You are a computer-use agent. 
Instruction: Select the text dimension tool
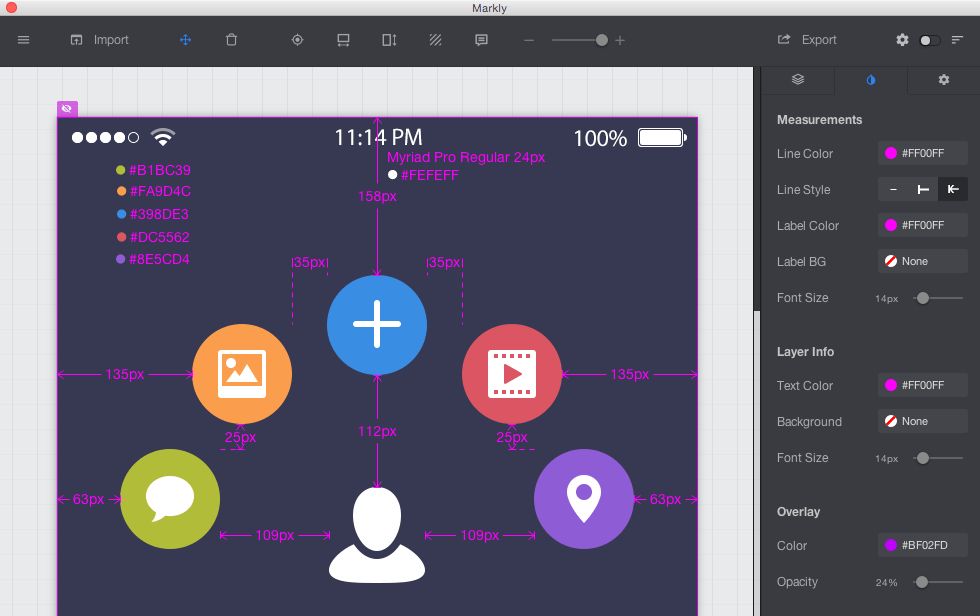(x=387, y=40)
